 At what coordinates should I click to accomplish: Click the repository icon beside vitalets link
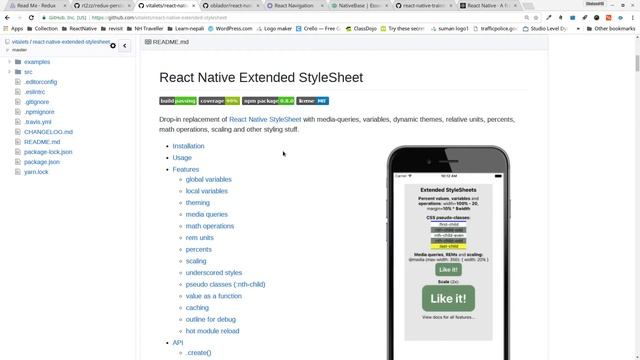(7, 42)
